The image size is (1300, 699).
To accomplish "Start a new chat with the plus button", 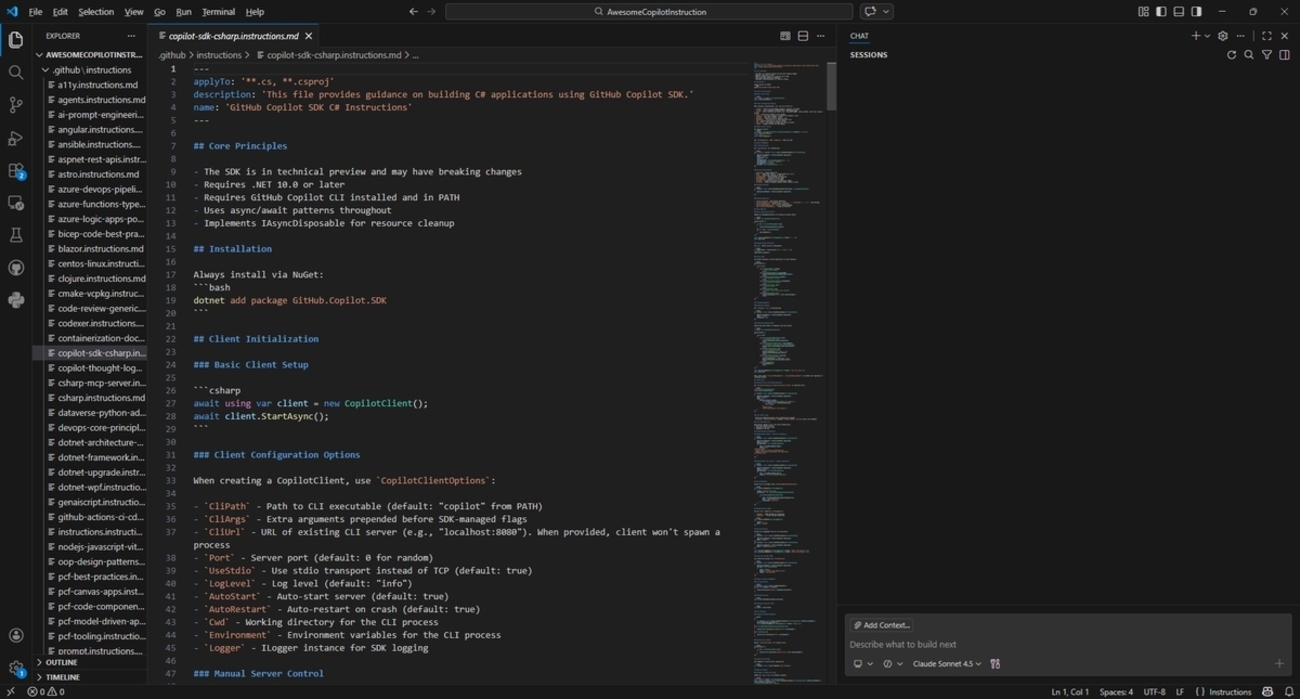I will click(x=1196, y=36).
